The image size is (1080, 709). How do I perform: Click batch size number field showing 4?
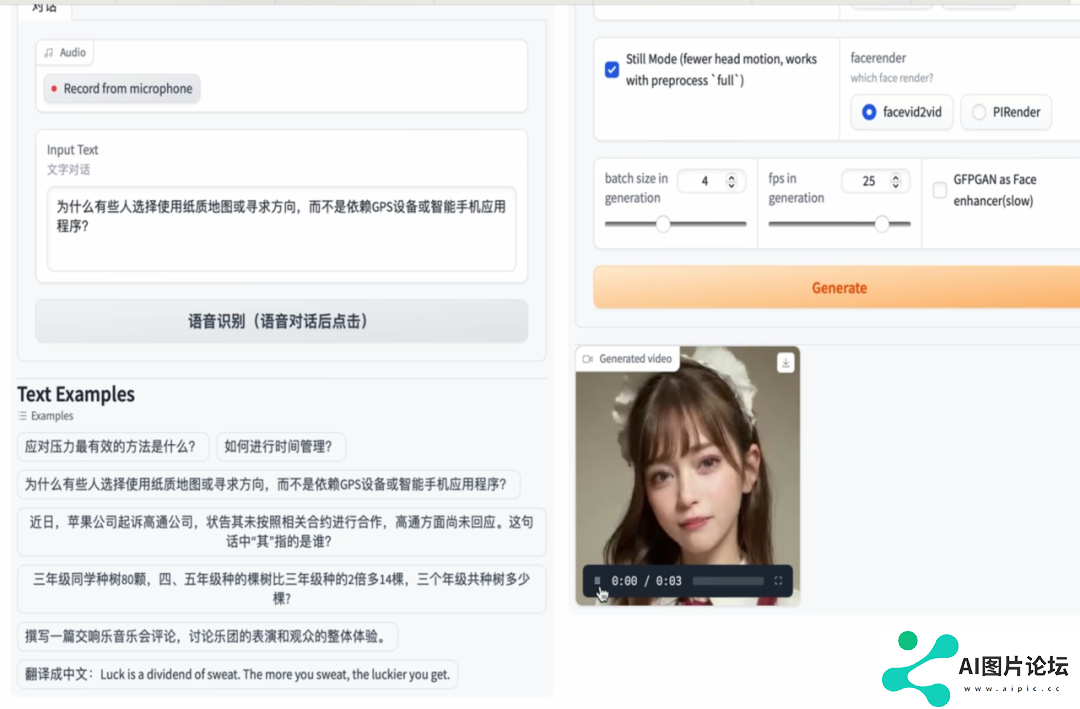(x=704, y=181)
